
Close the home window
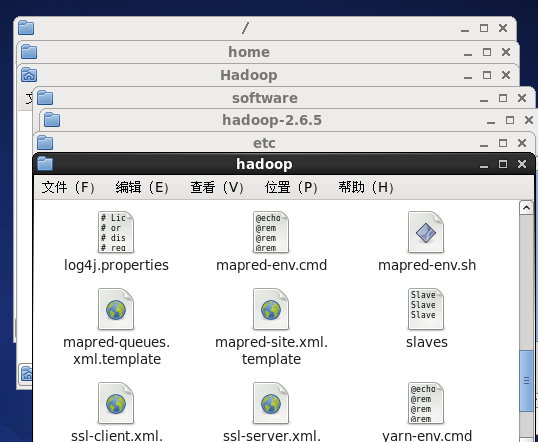point(506,52)
